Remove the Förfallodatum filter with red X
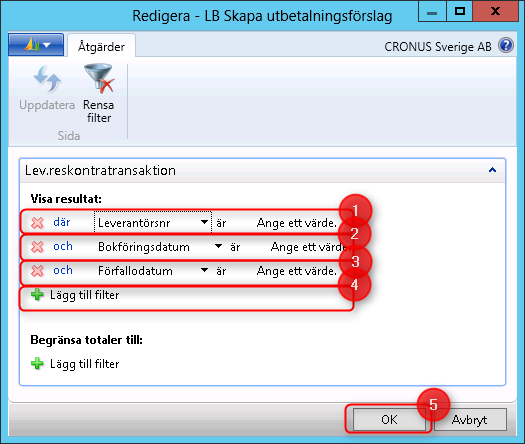525x444 pixels. coord(37,271)
